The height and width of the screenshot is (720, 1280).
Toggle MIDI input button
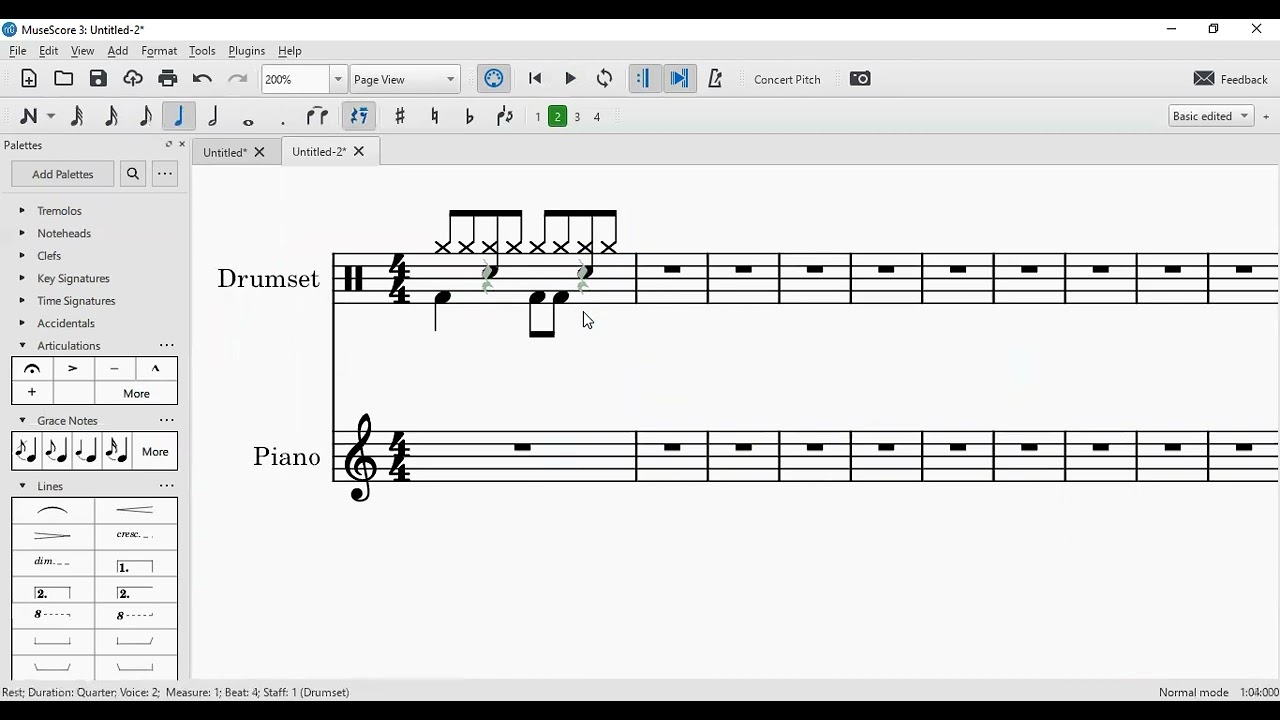(x=494, y=79)
